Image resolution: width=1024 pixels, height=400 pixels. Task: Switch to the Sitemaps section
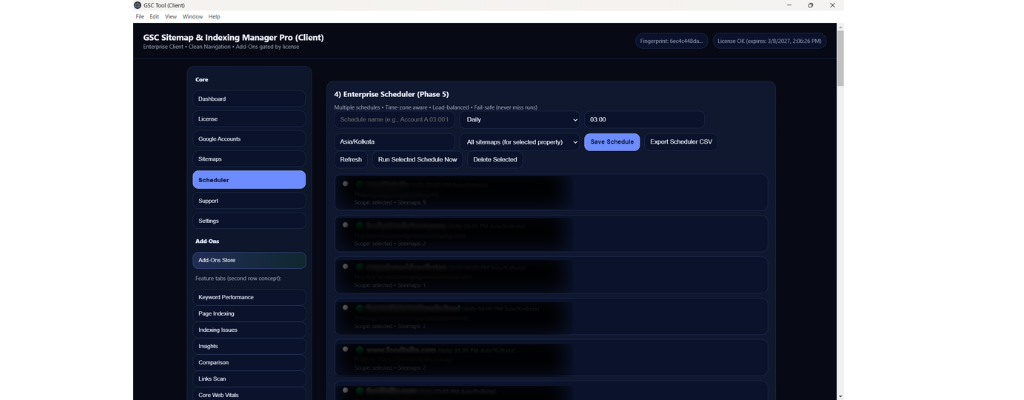(x=249, y=159)
